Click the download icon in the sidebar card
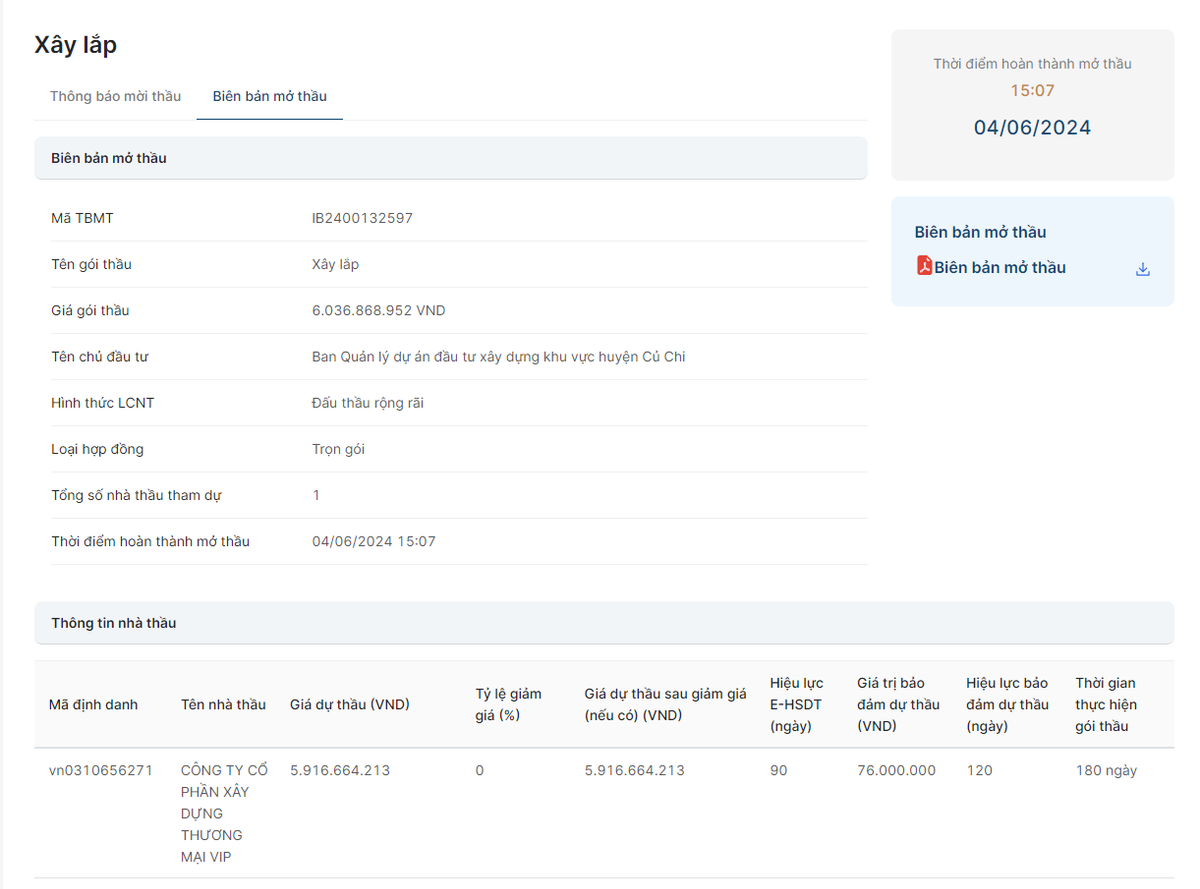 tap(1143, 269)
